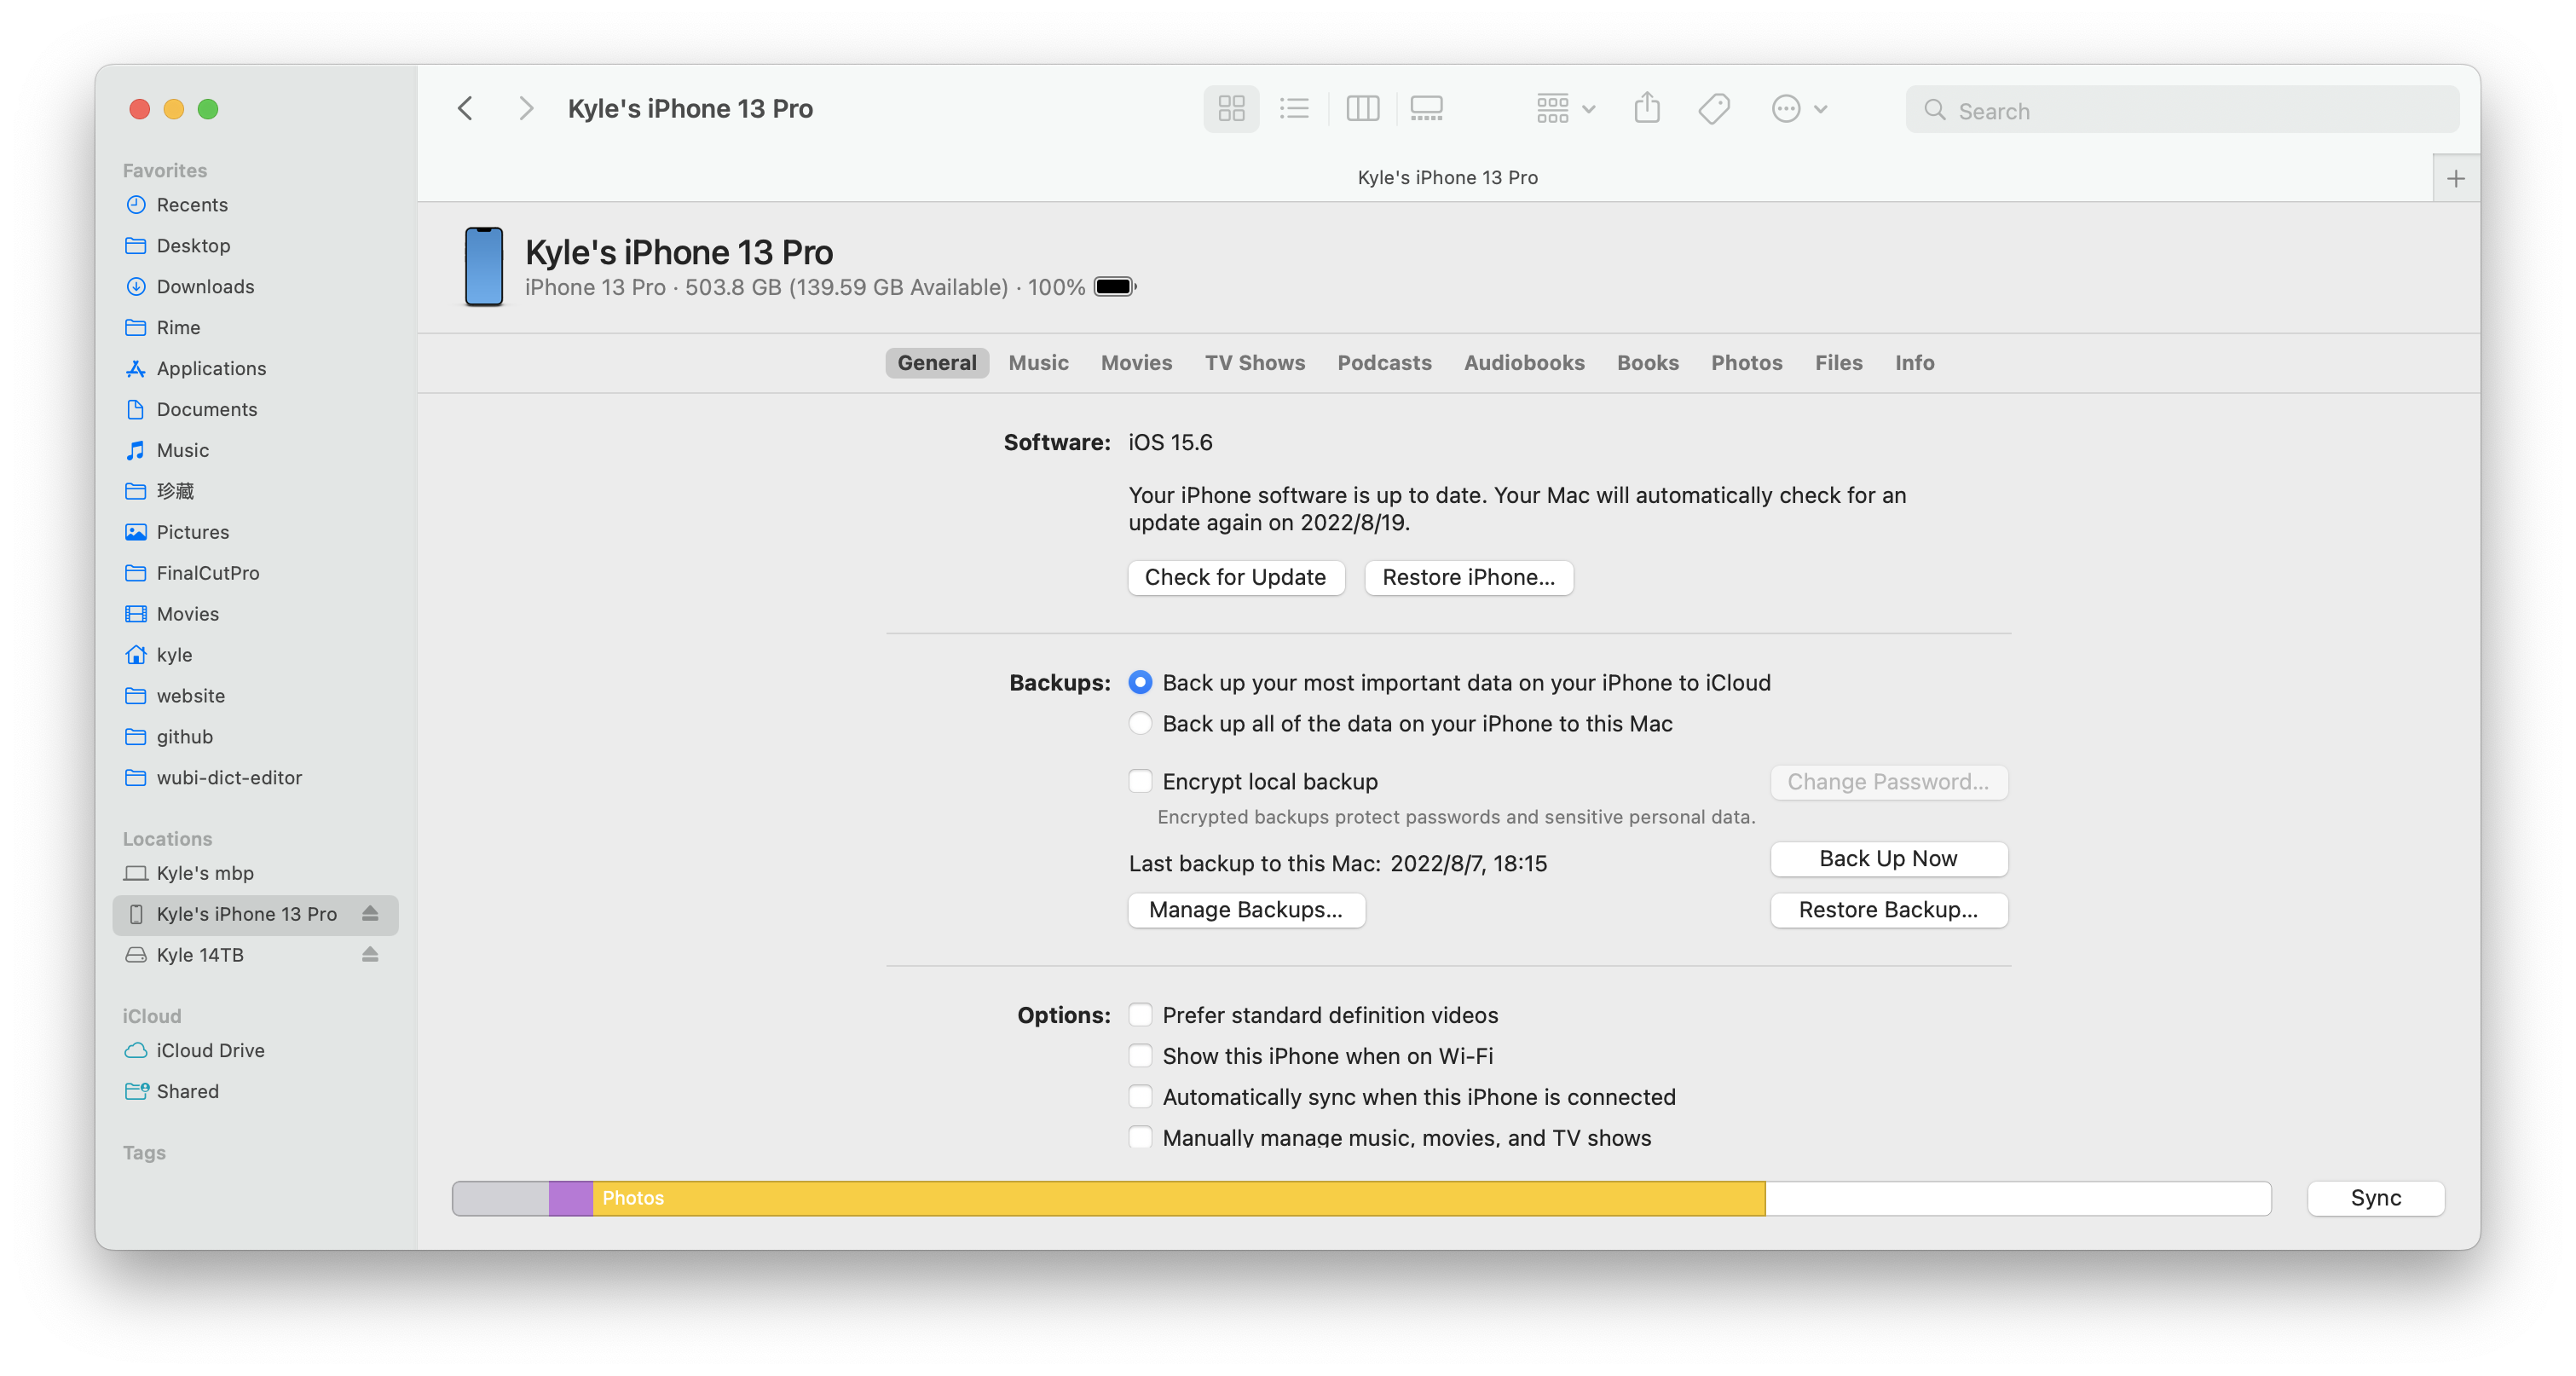The image size is (2576, 1376).
Task: Switch to the Music tab
Action: pyautogui.click(x=1038, y=363)
